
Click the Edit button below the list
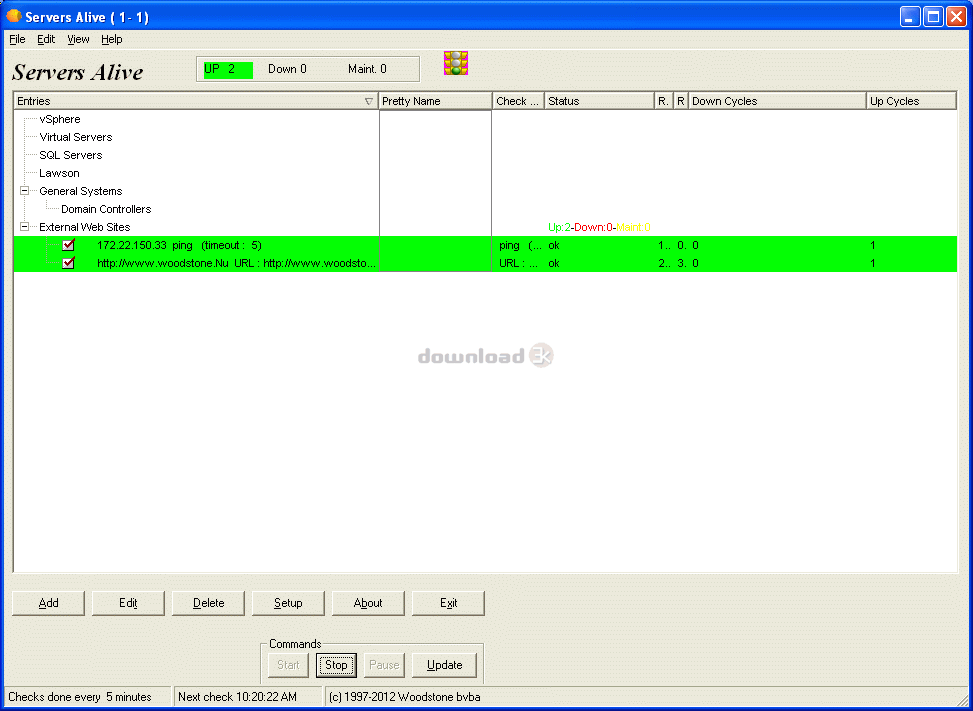[x=128, y=603]
